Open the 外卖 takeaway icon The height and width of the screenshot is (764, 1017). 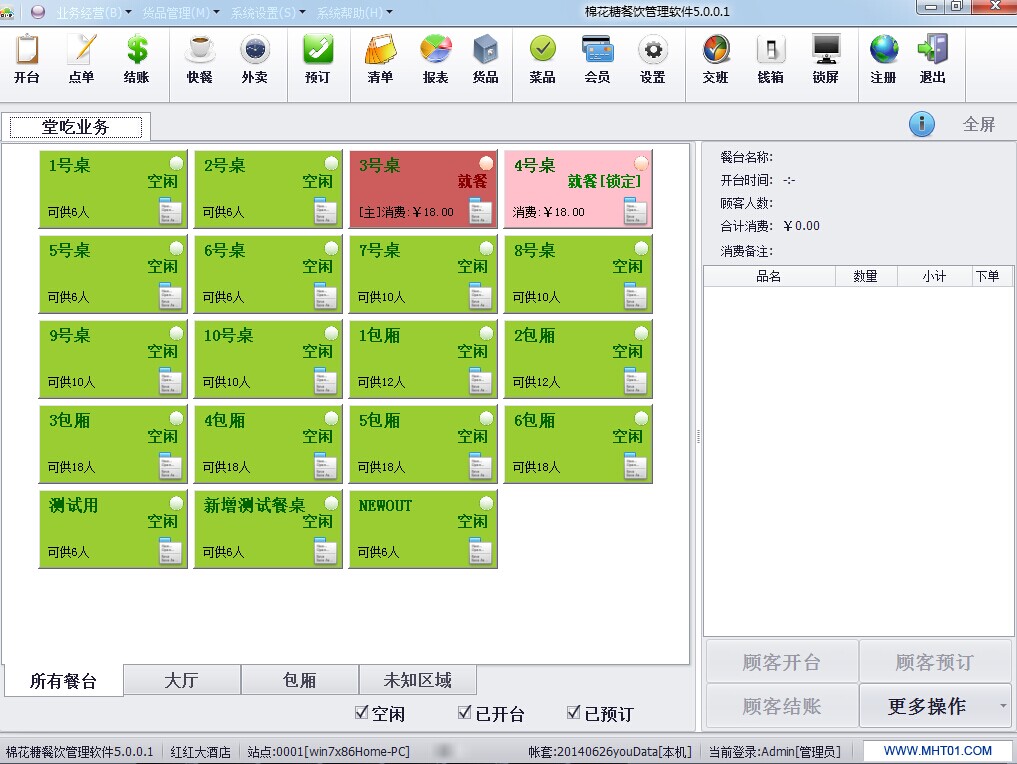[255, 59]
